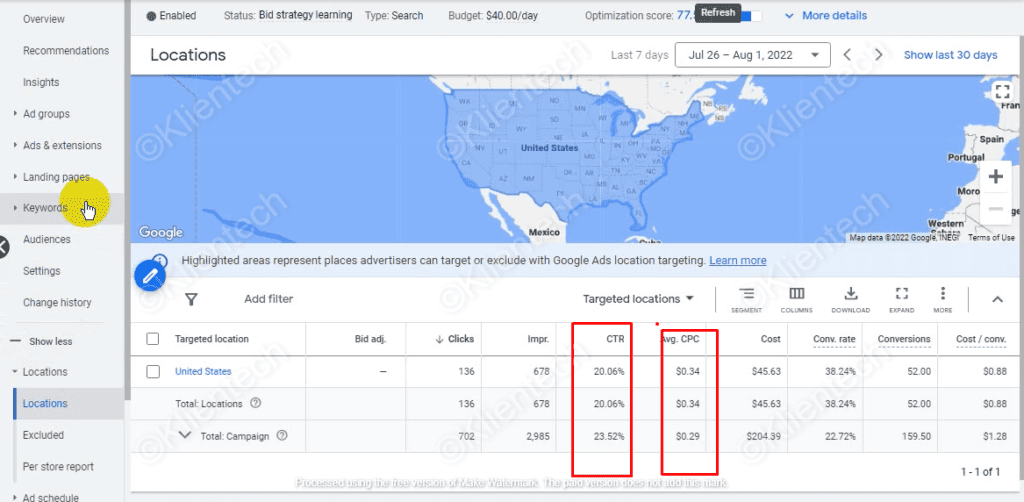Screen dimensions: 1024x502
Task: Expand the Total: Campaign row
Action: [185, 435]
